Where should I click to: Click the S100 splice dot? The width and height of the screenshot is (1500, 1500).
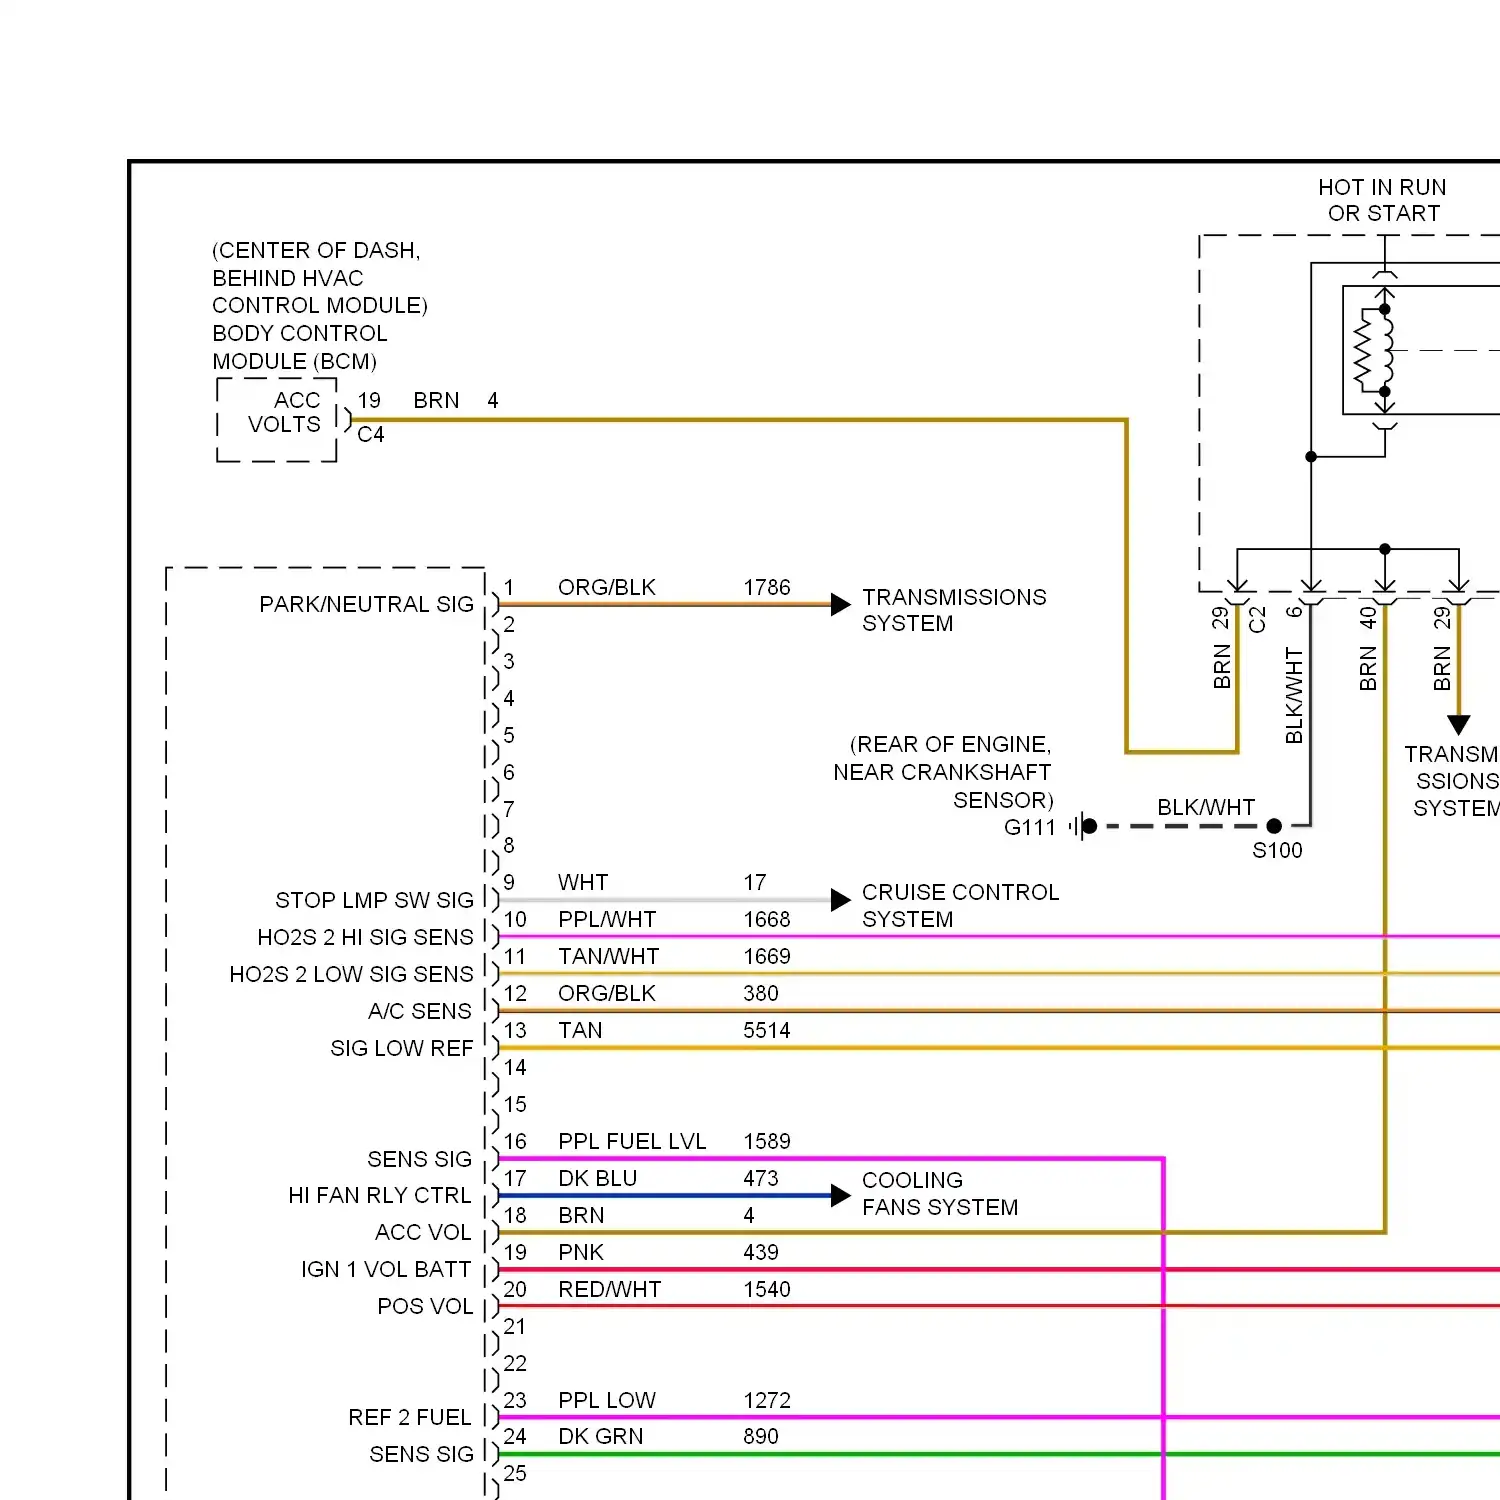tap(1274, 826)
